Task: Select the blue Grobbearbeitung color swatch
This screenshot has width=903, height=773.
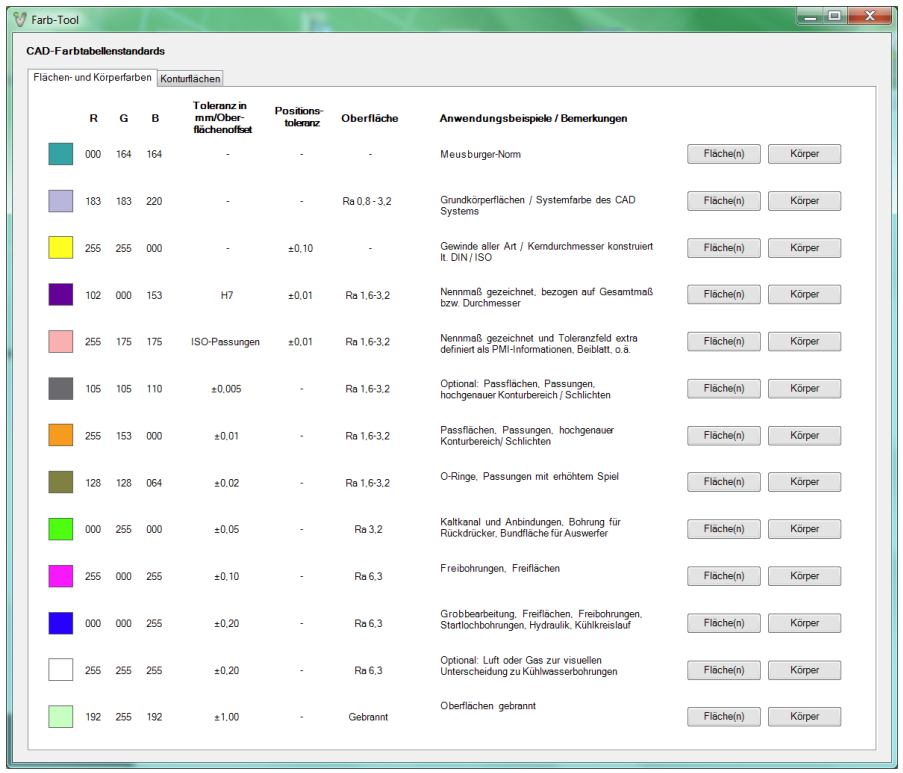Action: coord(61,623)
